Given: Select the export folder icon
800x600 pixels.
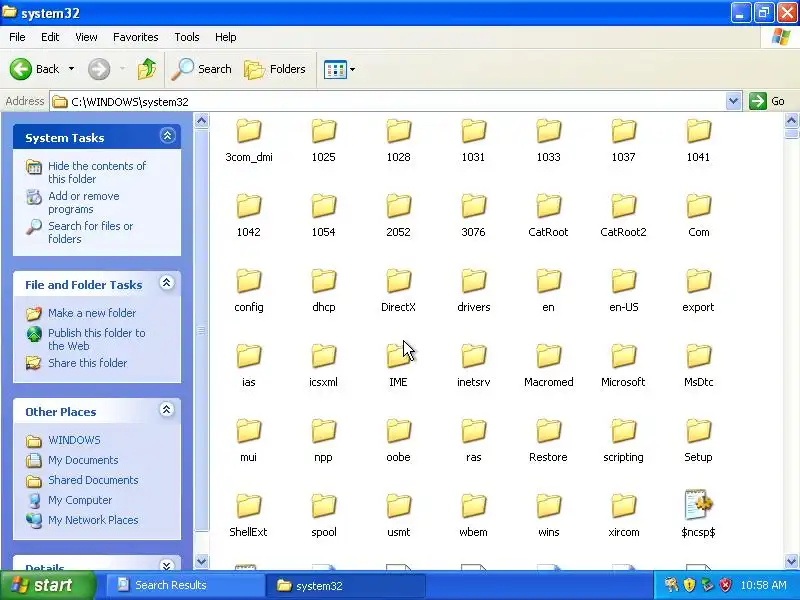Looking at the screenshot, I should click(x=698, y=282).
